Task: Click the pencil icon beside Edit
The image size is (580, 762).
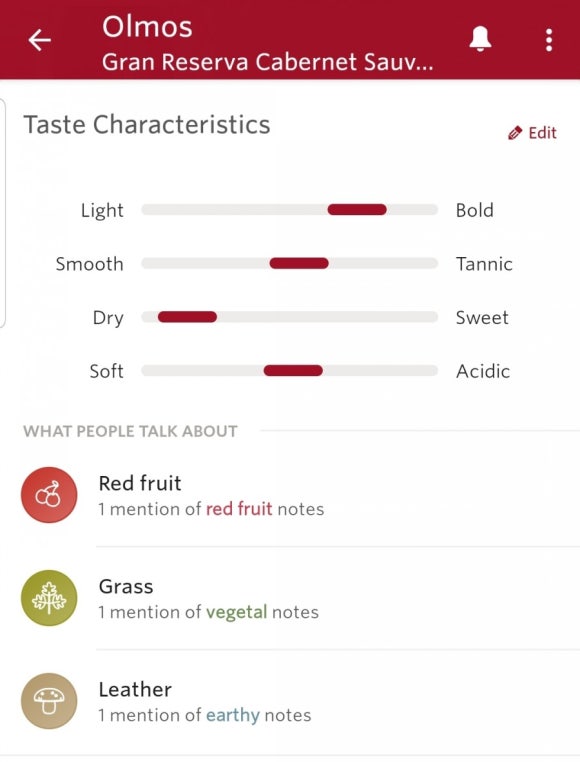Action: pyautogui.click(x=515, y=133)
